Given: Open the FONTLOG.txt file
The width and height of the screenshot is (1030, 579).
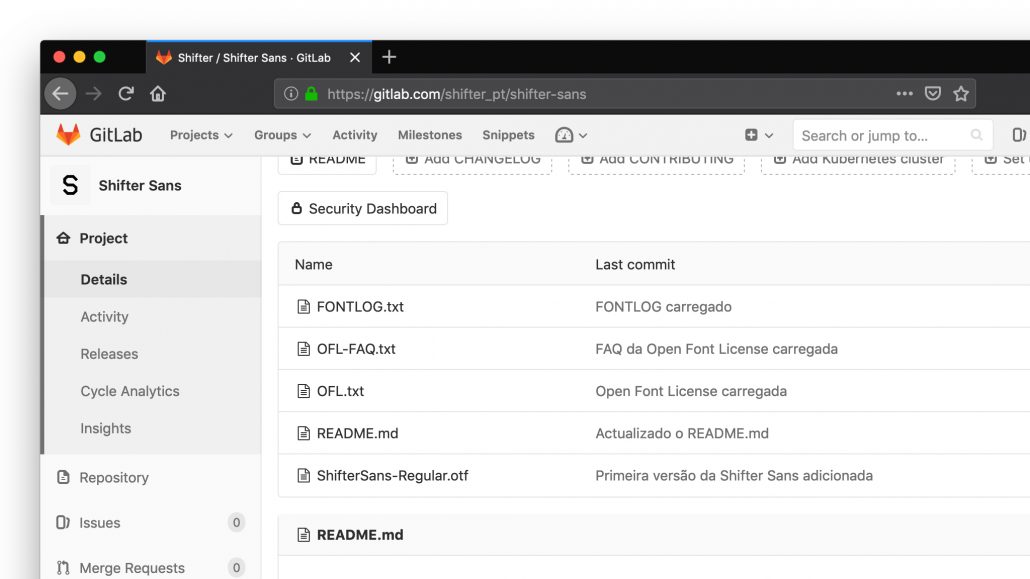Looking at the screenshot, I should coord(360,307).
